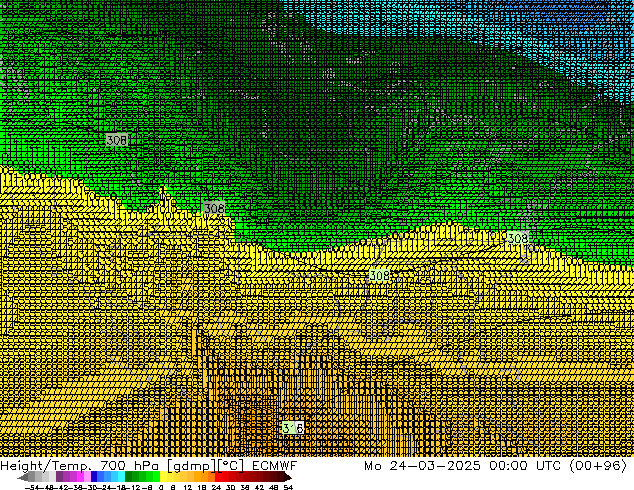634x490 pixels.
Task: Click the 42 legend value
Action: [259, 487]
